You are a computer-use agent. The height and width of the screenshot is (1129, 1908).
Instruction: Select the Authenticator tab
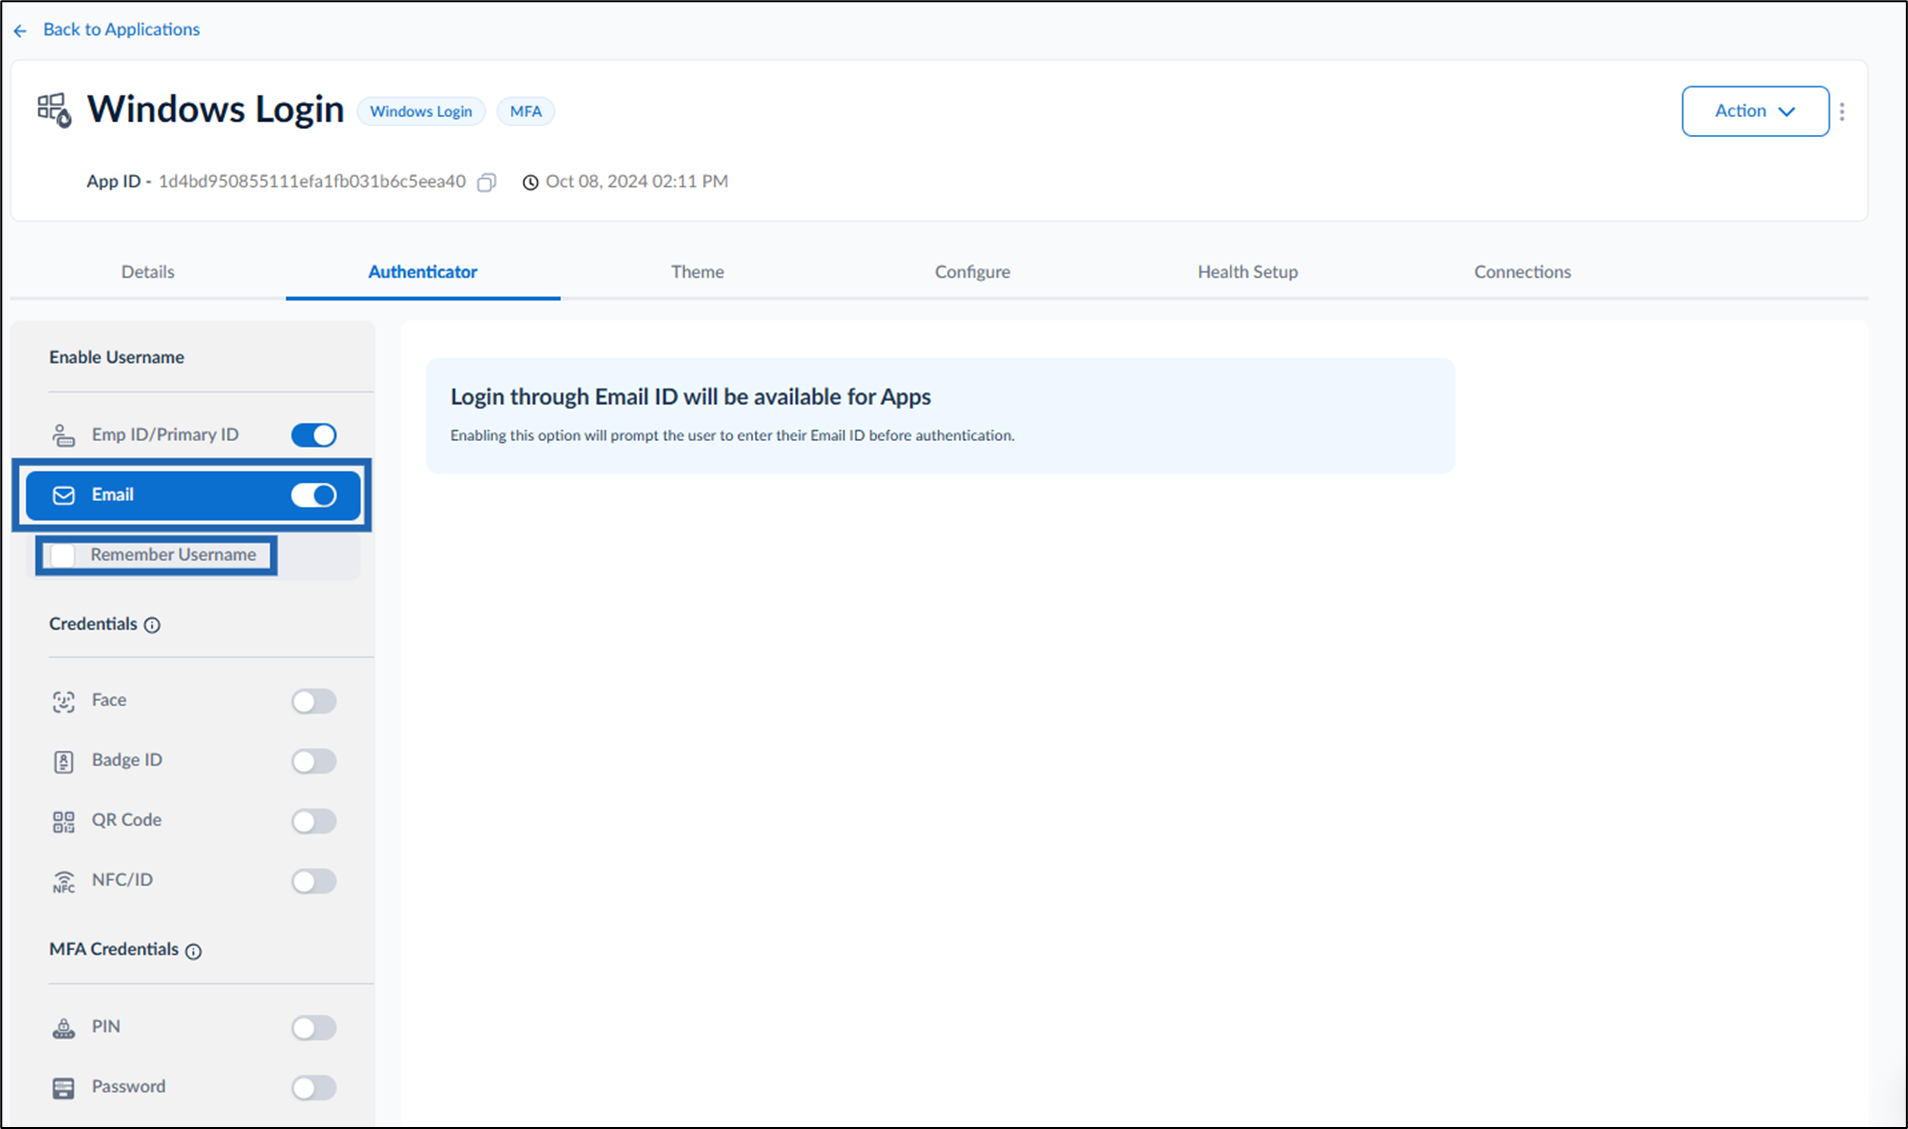pyautogui.click(x=423, y=272)
